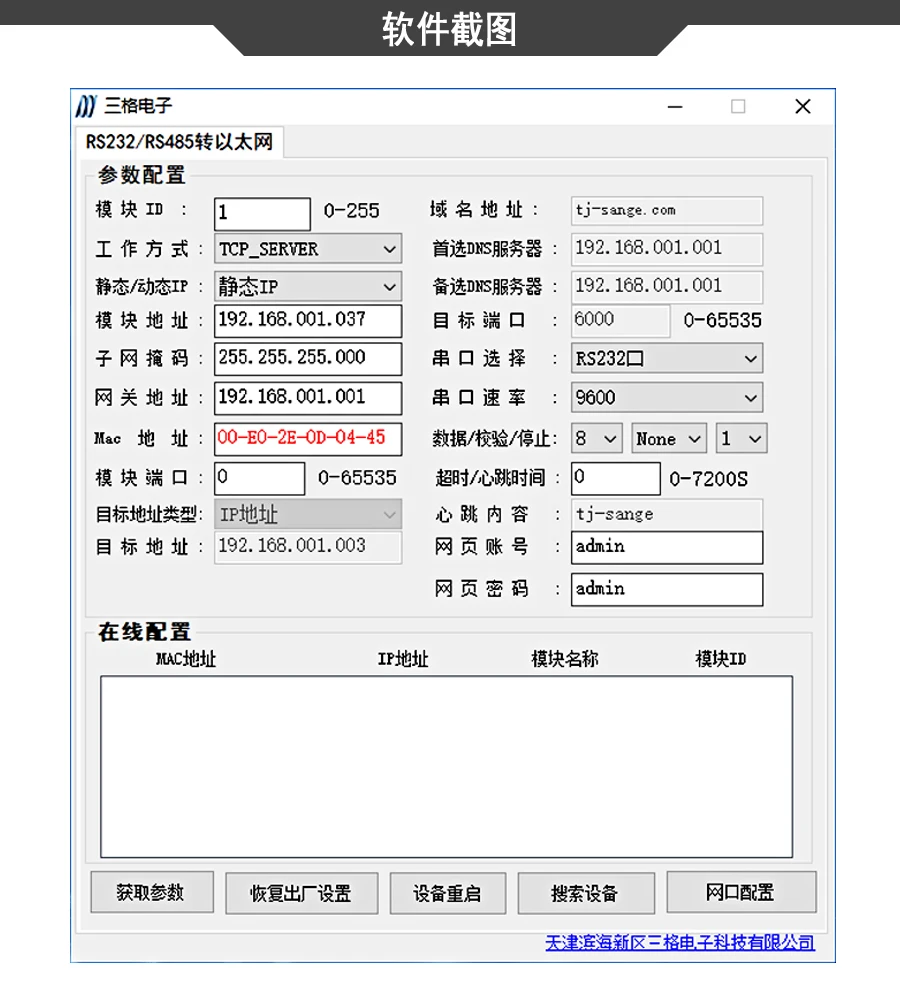The width and height of the screenshot is (900, 1000).
Task: Focus the 网页账号 admin field
Action: click(x=667, y=548)
